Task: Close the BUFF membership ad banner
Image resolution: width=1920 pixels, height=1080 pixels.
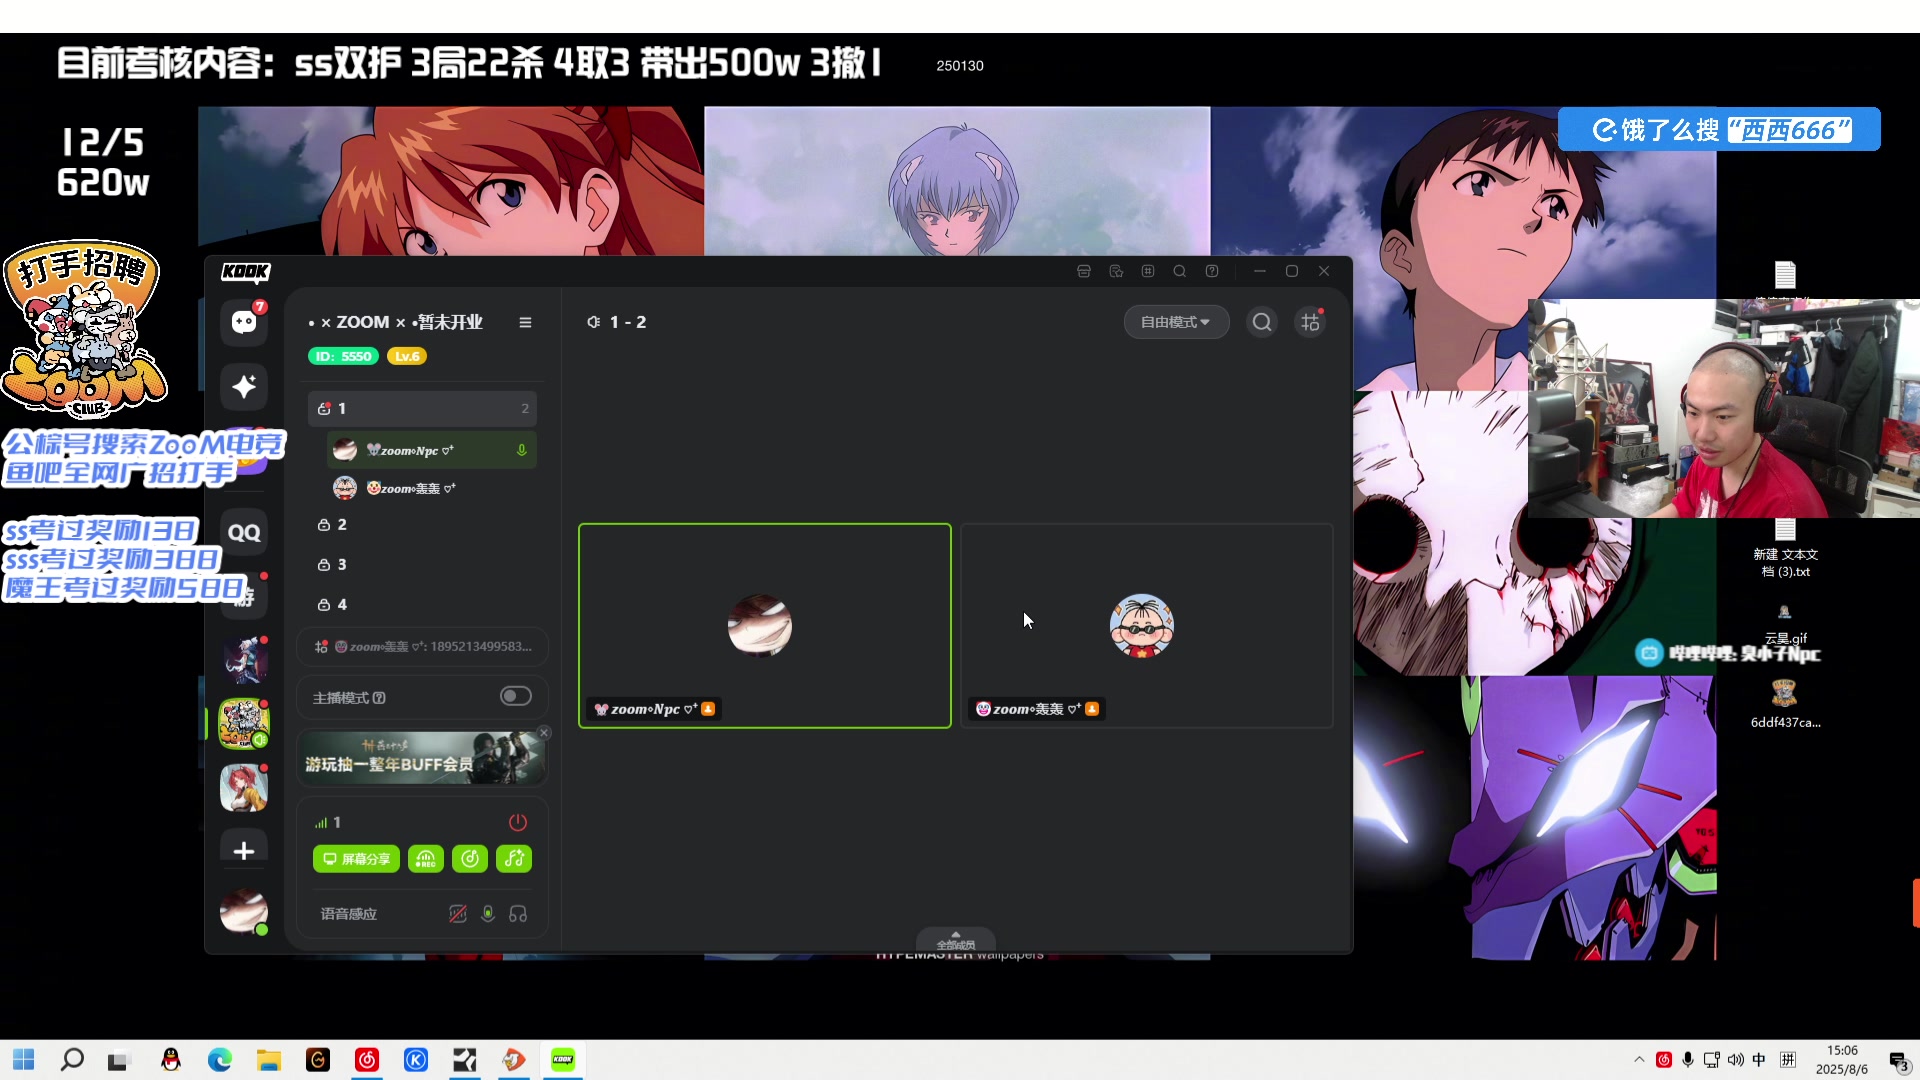Action: point(544,732)
